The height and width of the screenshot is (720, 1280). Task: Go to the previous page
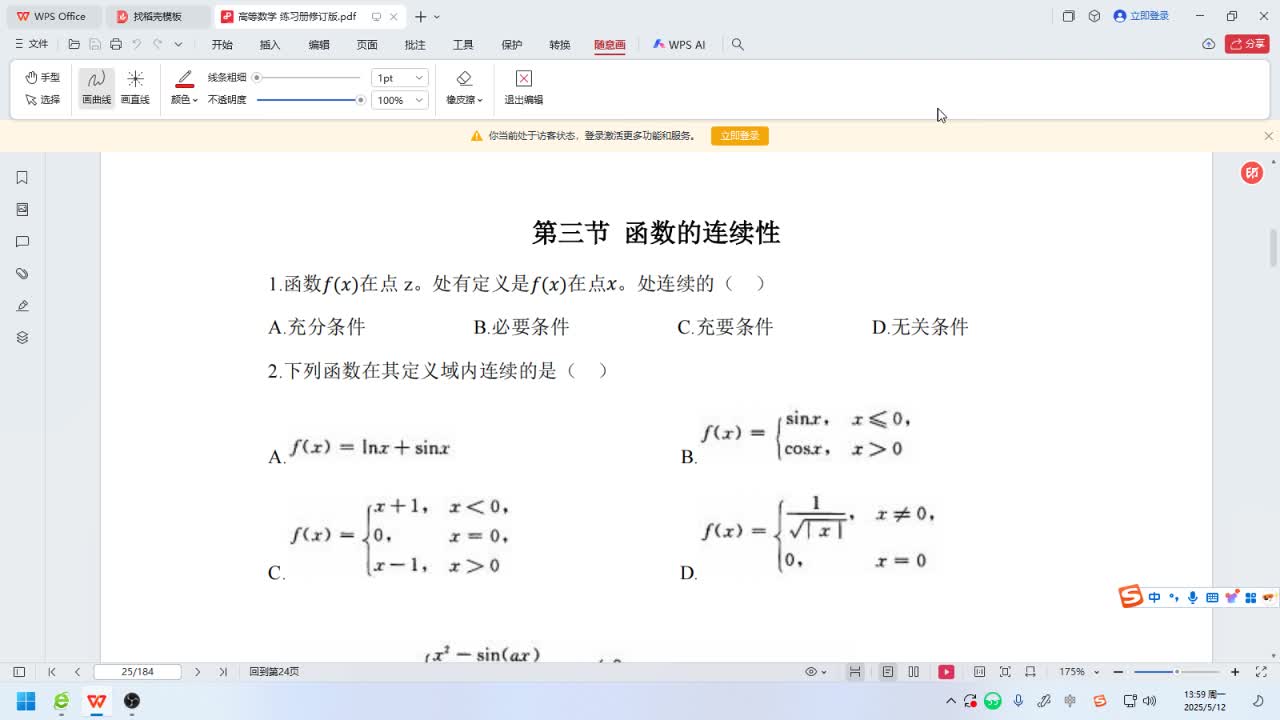pyautogui.click(x=77, y=672)
